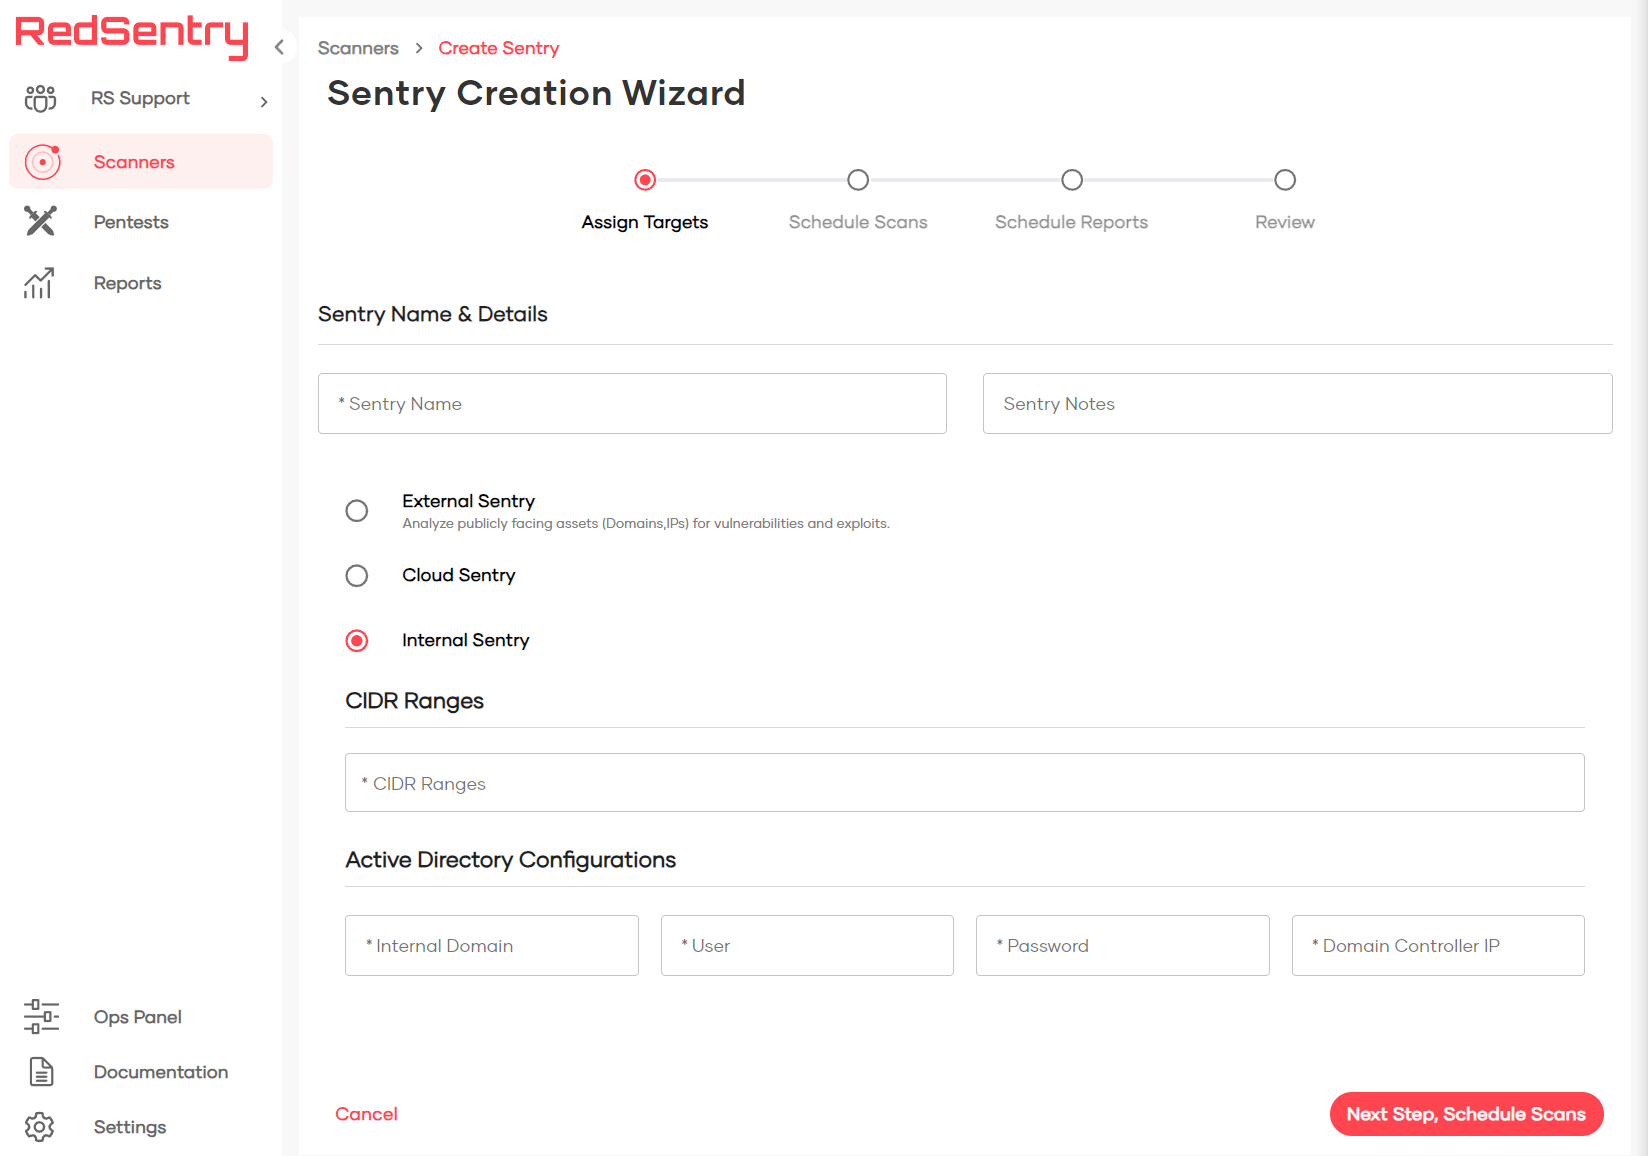Open Ops Panel via the sliders icon
Viewport: 1648px width, 1156px height.
tap(40, 1016)
